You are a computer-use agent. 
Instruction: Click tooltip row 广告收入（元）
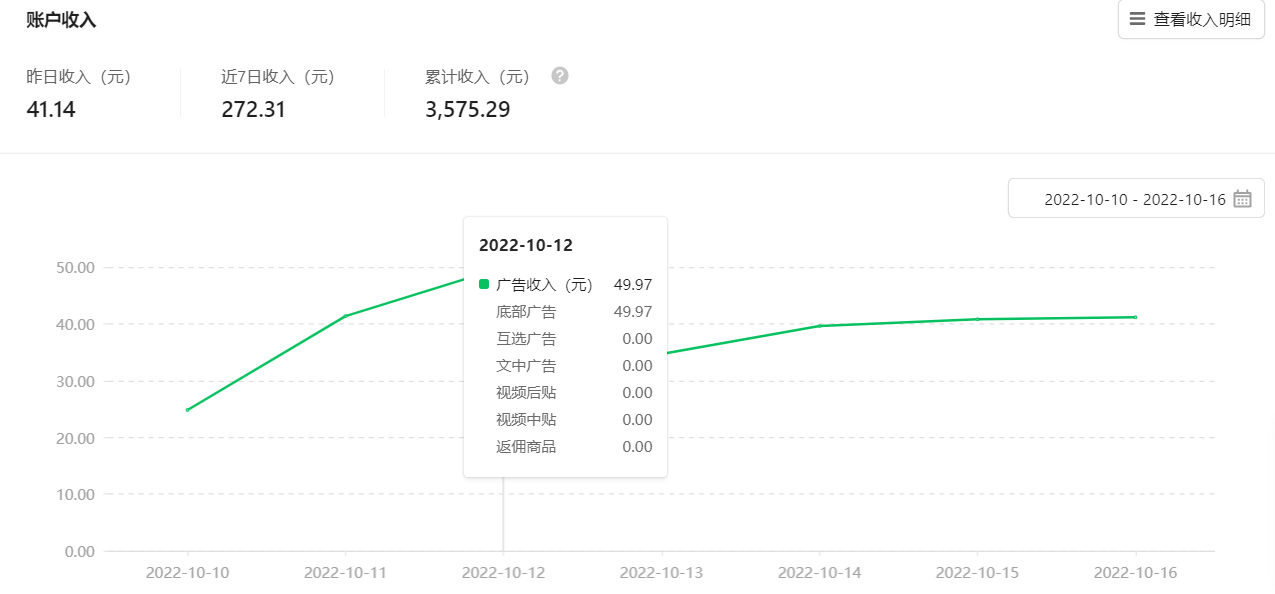(566, 285)
